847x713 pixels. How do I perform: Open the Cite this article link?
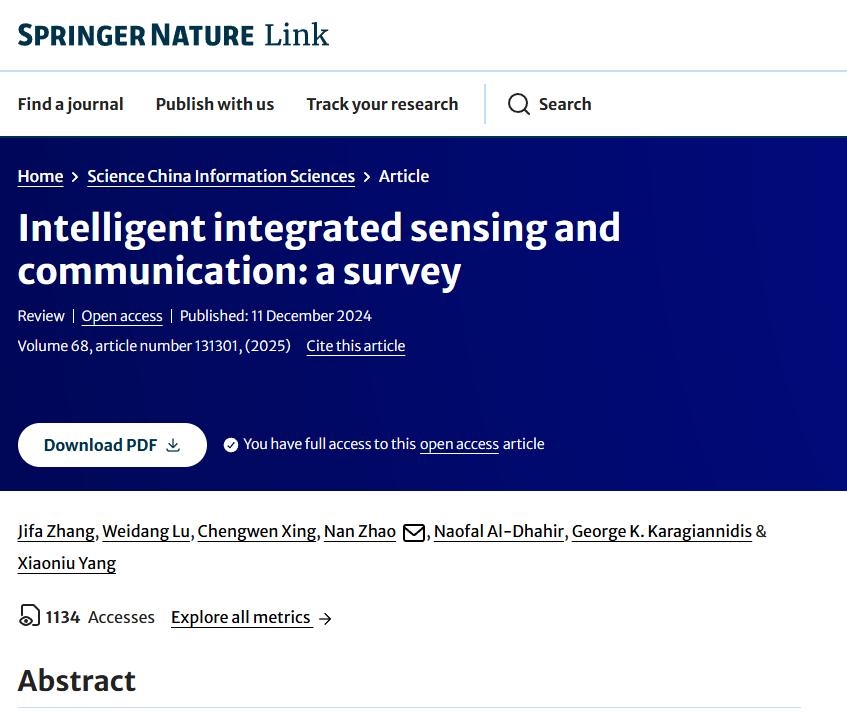click(356, 346)
